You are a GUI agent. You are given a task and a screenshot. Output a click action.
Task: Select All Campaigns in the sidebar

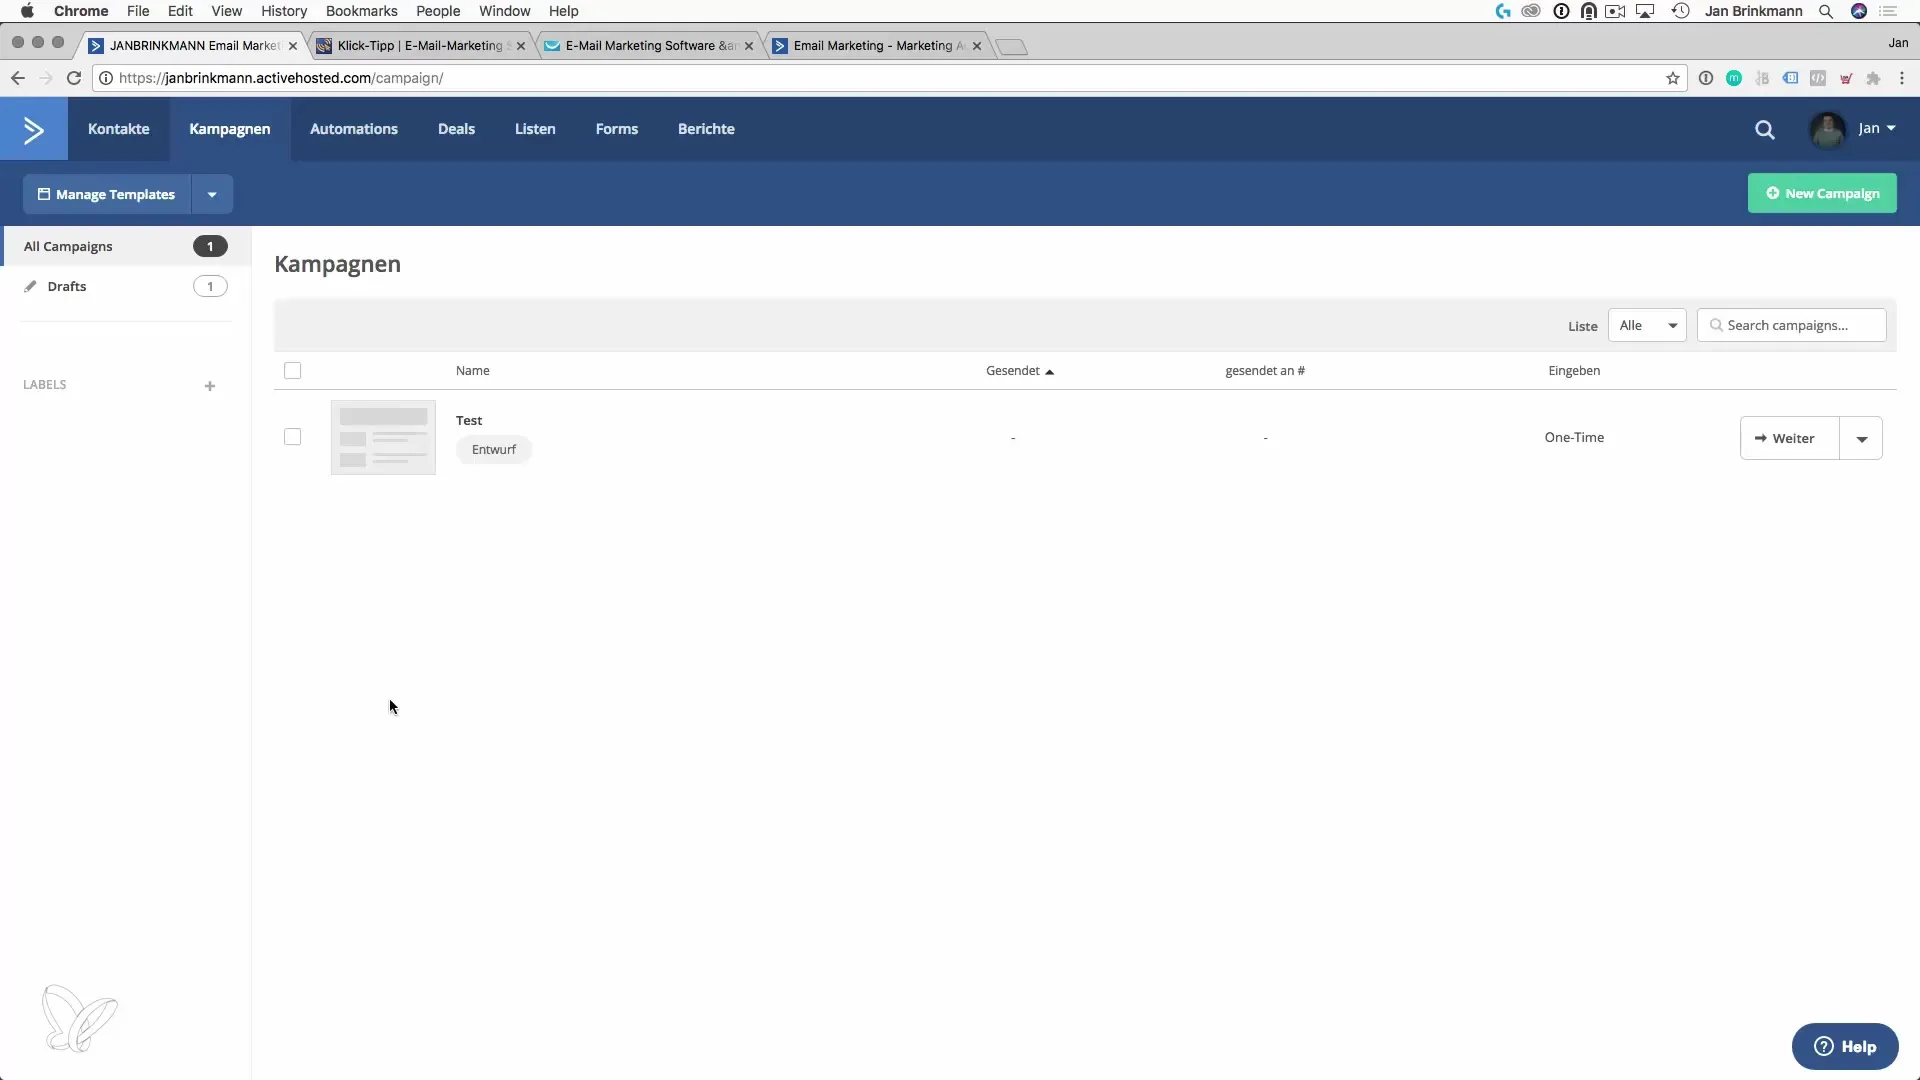pyautogui.click(x=126, y=246)
